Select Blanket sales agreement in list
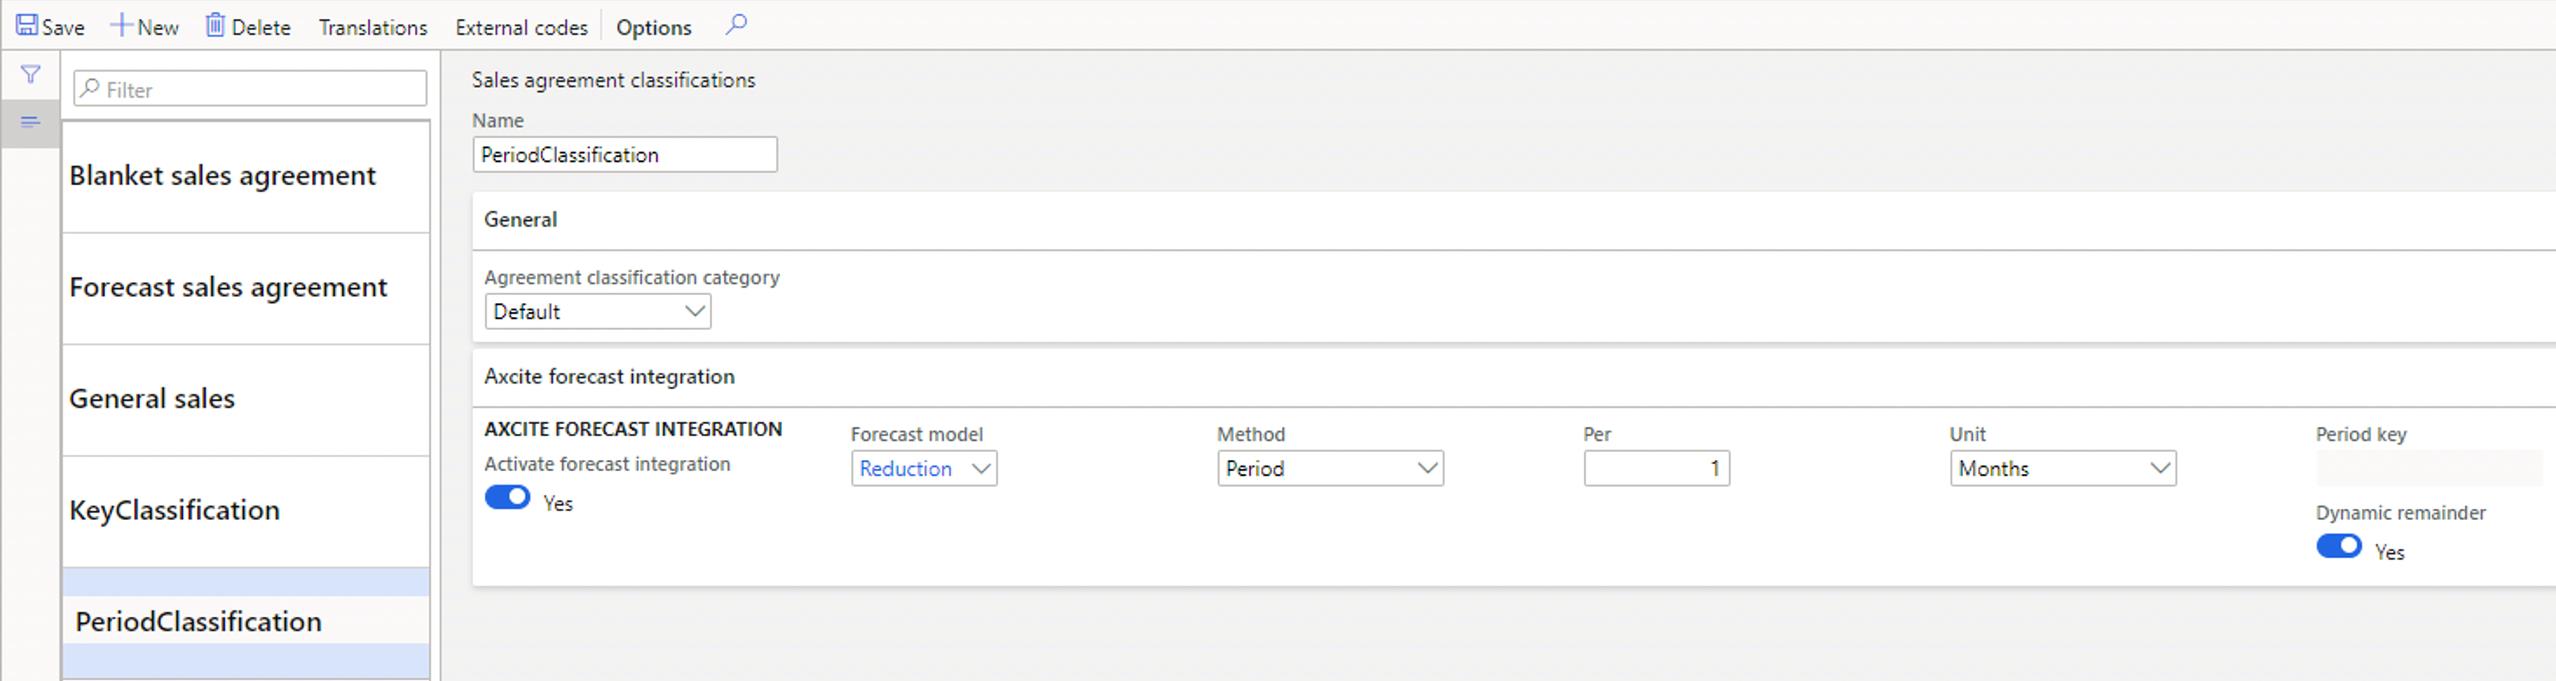The image size is (2556, 681). pos(222,176)
